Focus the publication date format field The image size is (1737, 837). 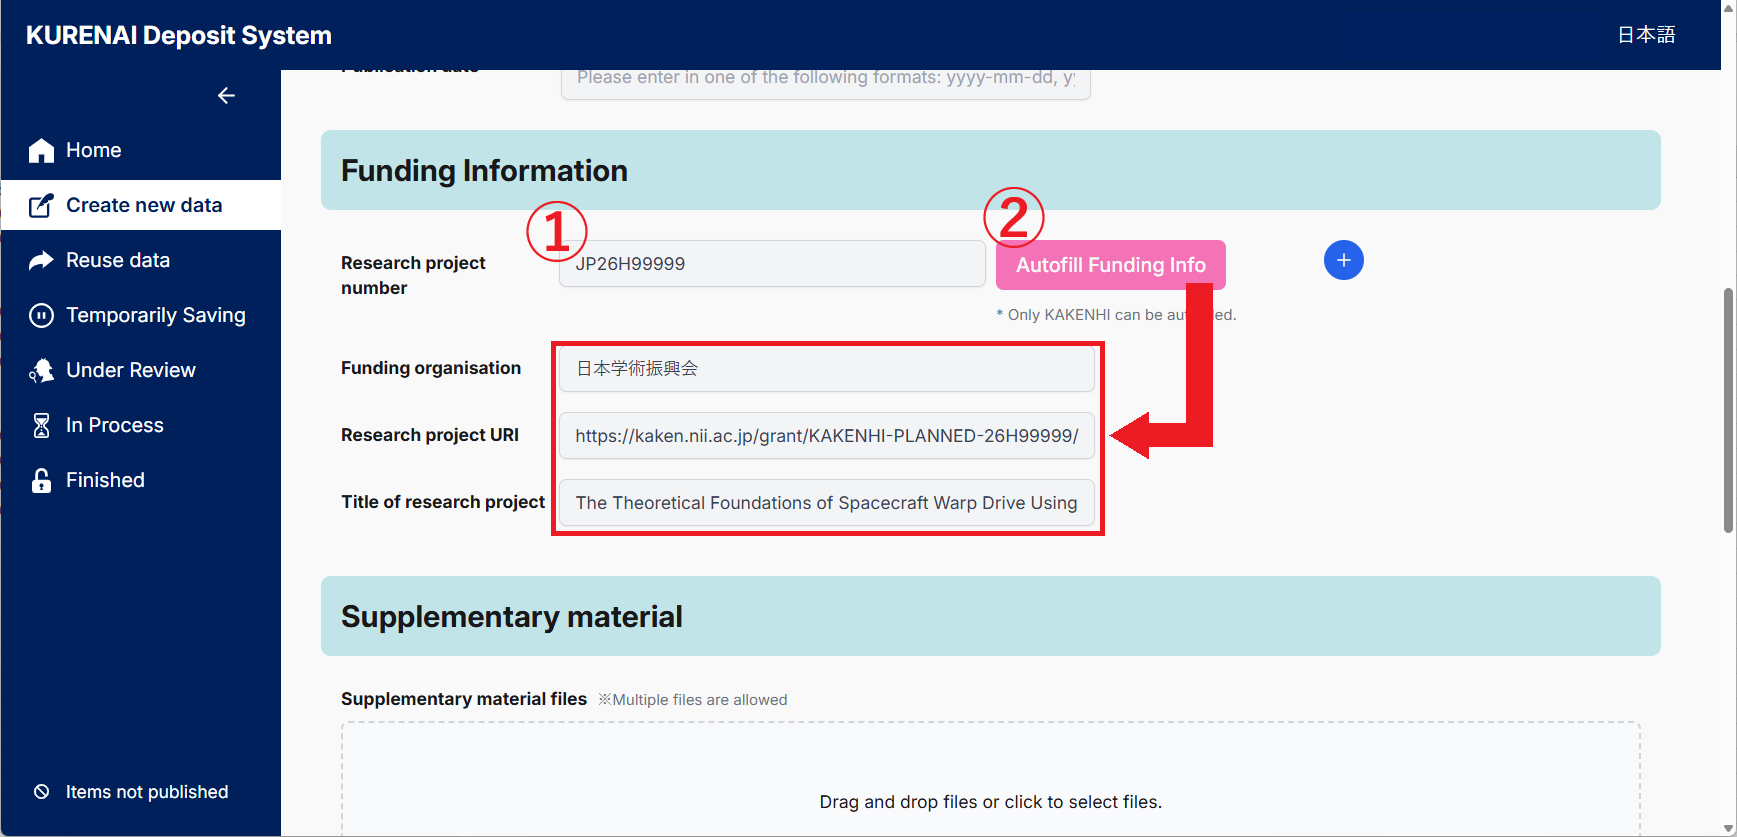(826, 83)
